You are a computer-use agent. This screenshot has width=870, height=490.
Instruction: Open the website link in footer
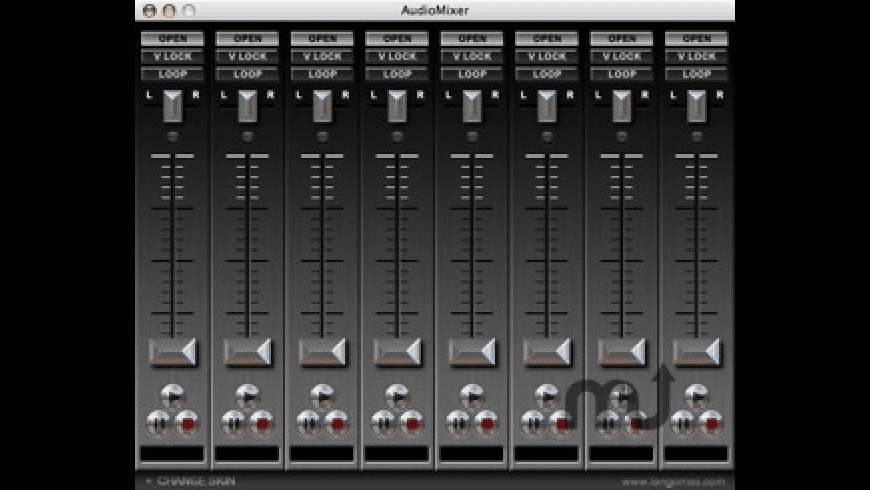tap(673, 481)
